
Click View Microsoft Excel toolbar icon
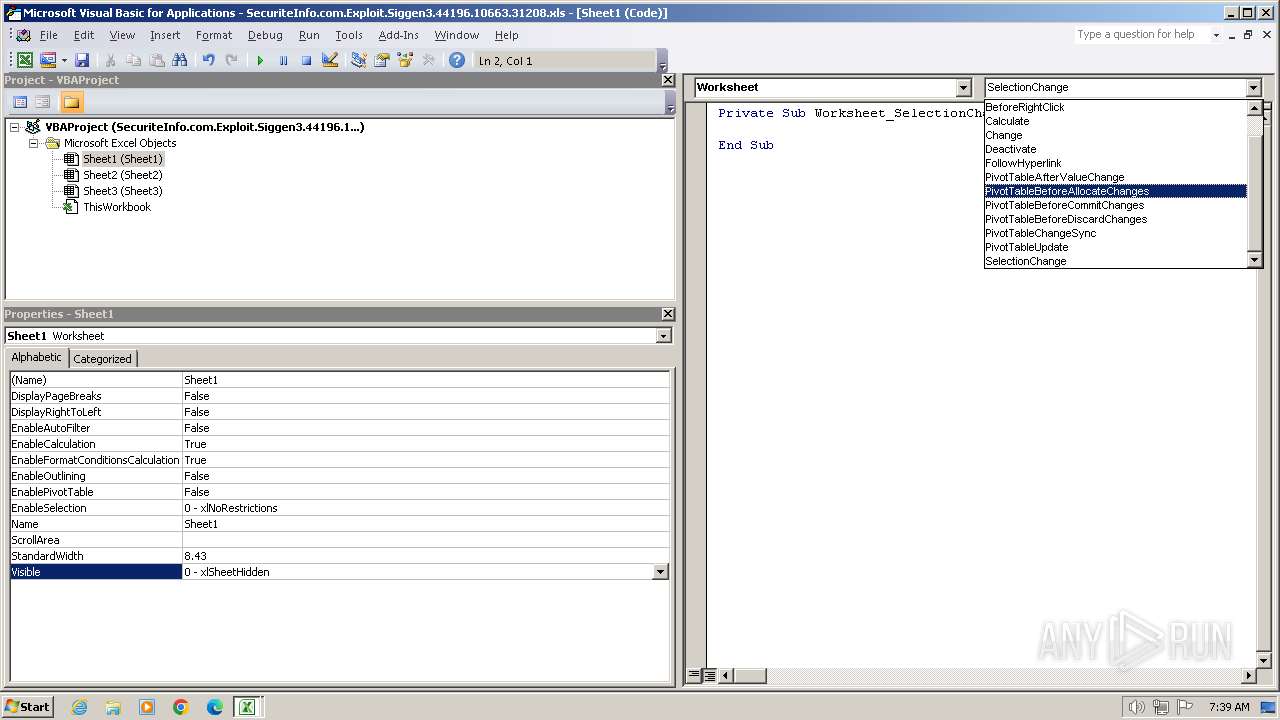[24, 60]
